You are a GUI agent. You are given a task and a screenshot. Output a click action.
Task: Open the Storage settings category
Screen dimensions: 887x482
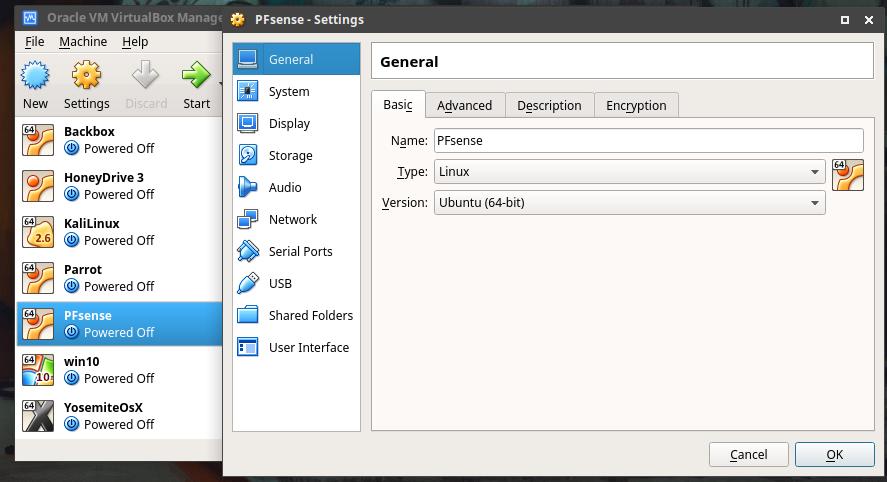(296, 155)
